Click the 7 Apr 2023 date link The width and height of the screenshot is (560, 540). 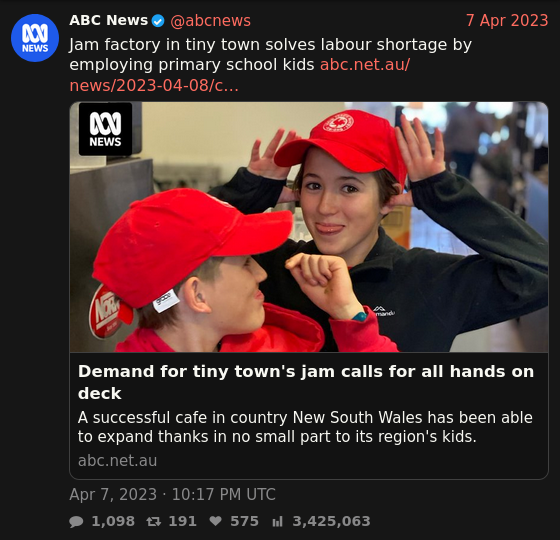(x=507, y=20)
